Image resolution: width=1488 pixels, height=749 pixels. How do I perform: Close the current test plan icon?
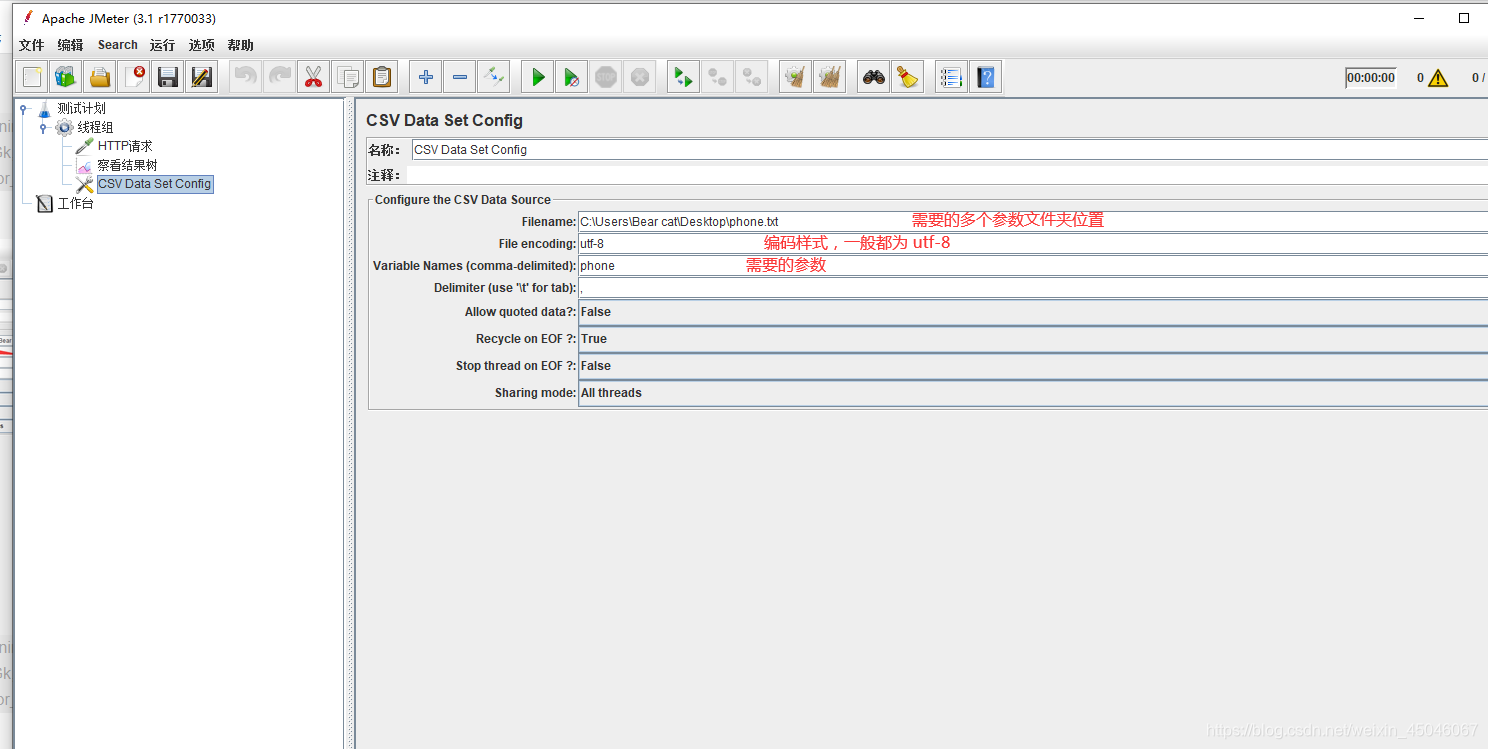tap(134, 77)
